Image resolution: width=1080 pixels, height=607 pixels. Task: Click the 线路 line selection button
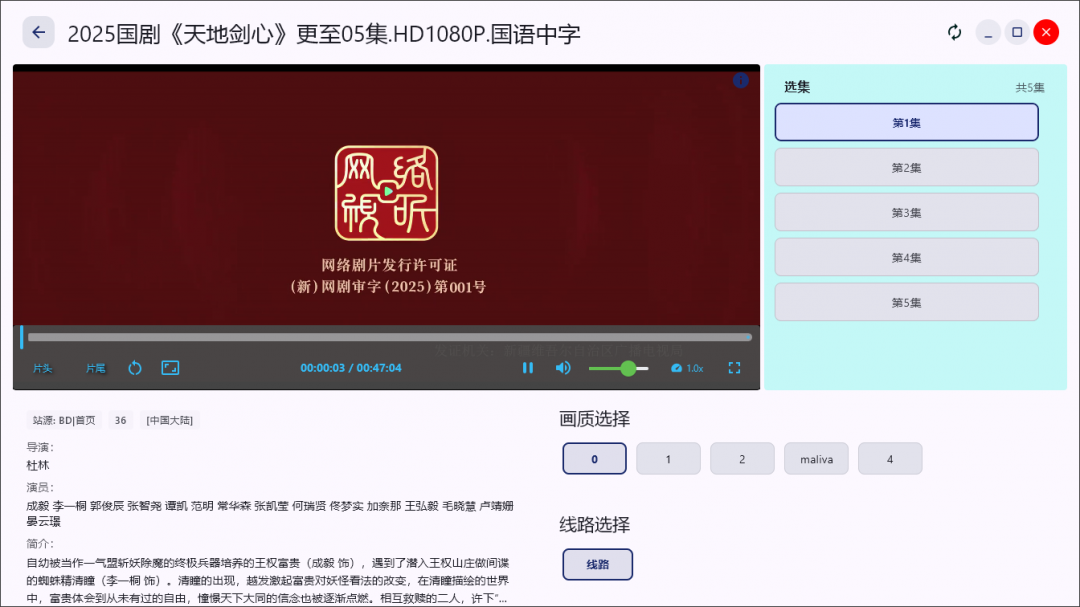(x=597, y=564)
